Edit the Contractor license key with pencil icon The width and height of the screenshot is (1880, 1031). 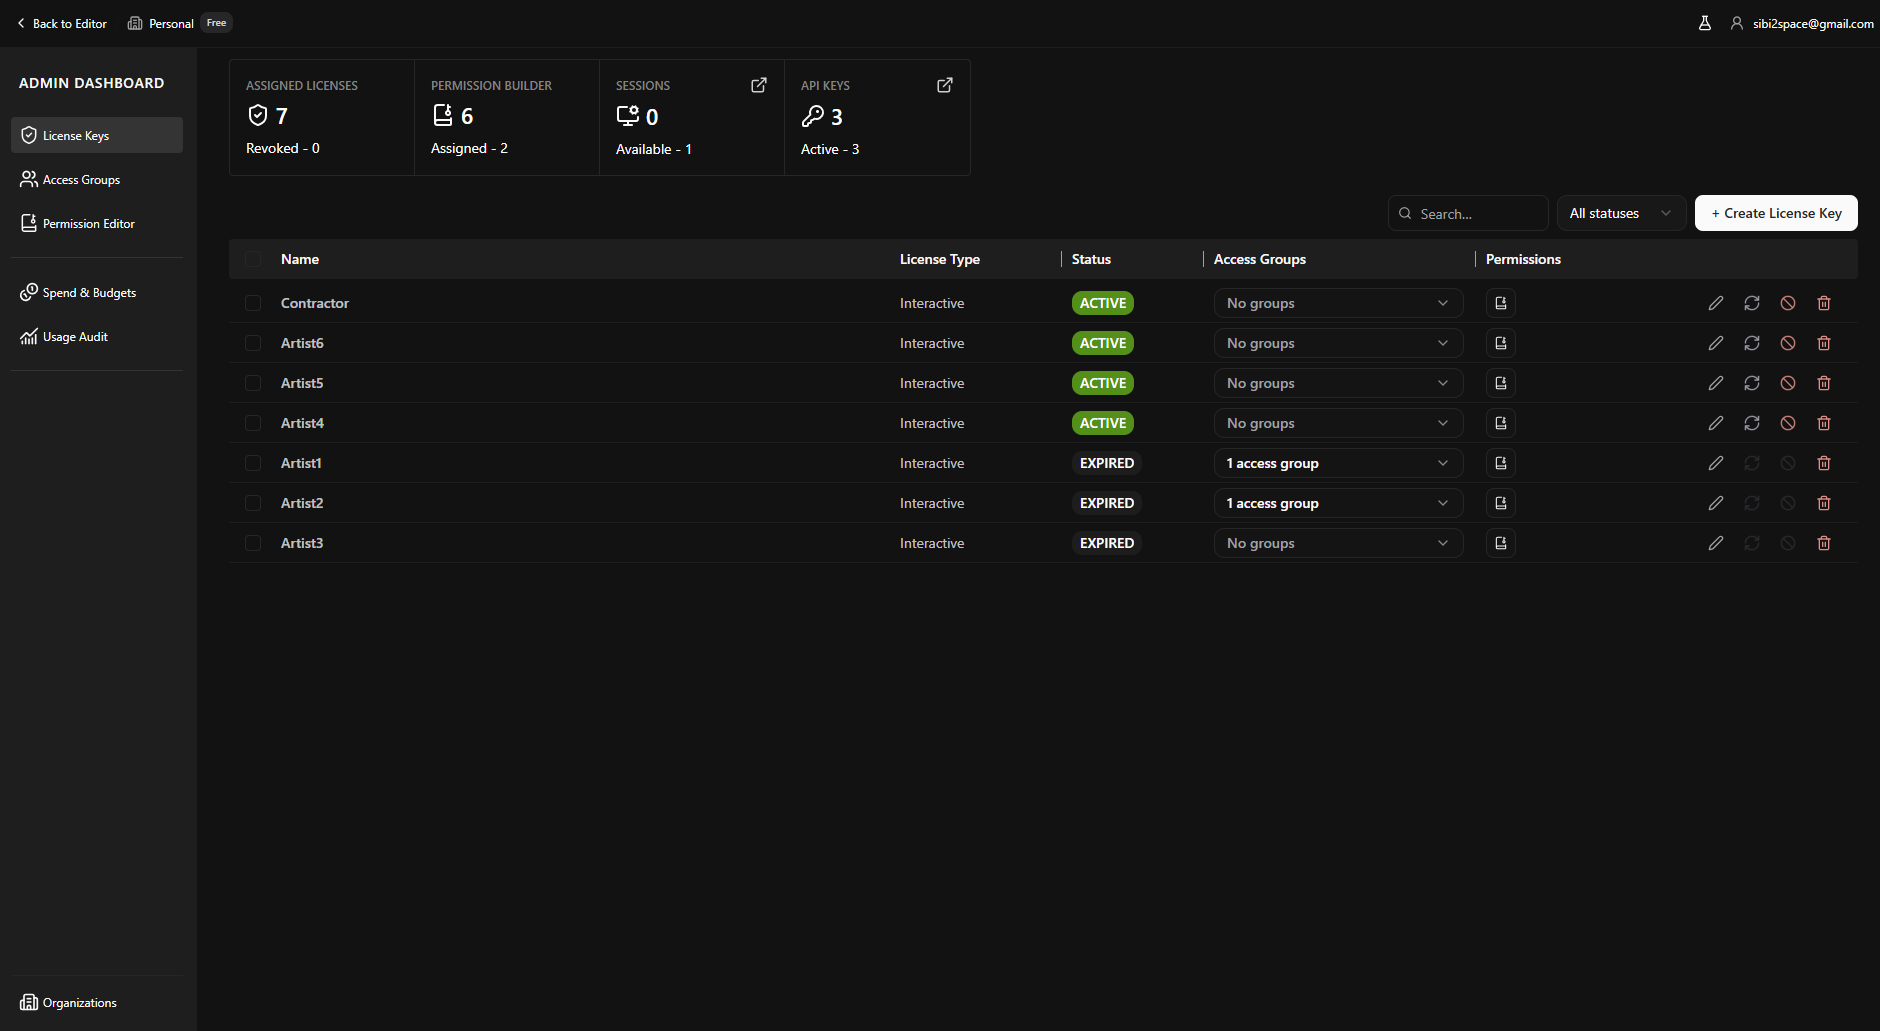tap(1716, 303)
